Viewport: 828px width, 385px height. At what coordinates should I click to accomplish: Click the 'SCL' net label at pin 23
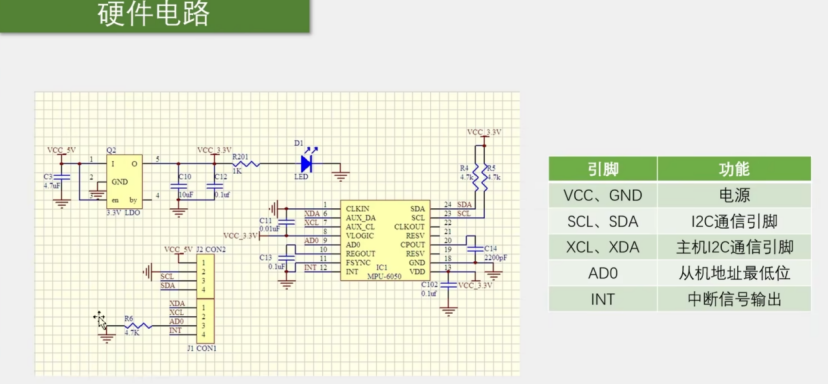[x=464, y=213]
